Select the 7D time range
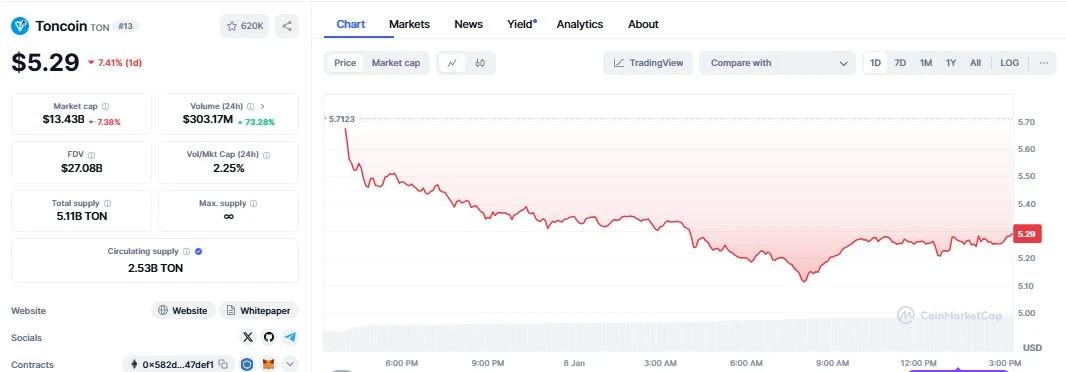This screenshot has height=372, width=1066. [900, 63]
